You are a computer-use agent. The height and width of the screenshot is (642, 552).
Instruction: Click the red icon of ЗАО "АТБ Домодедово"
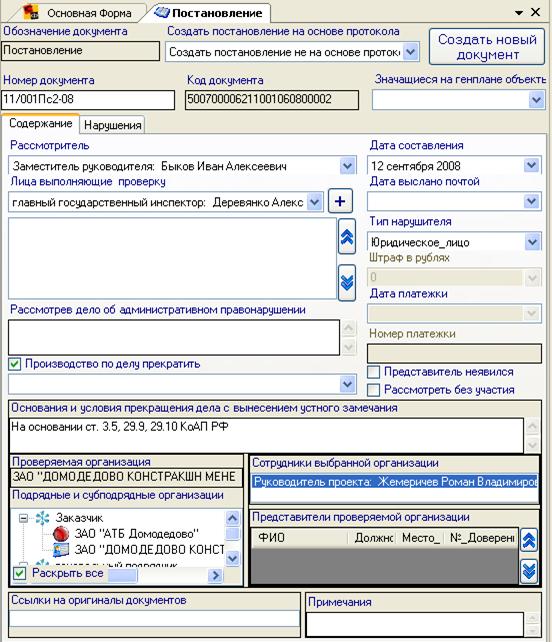click(x=61, y=533)
